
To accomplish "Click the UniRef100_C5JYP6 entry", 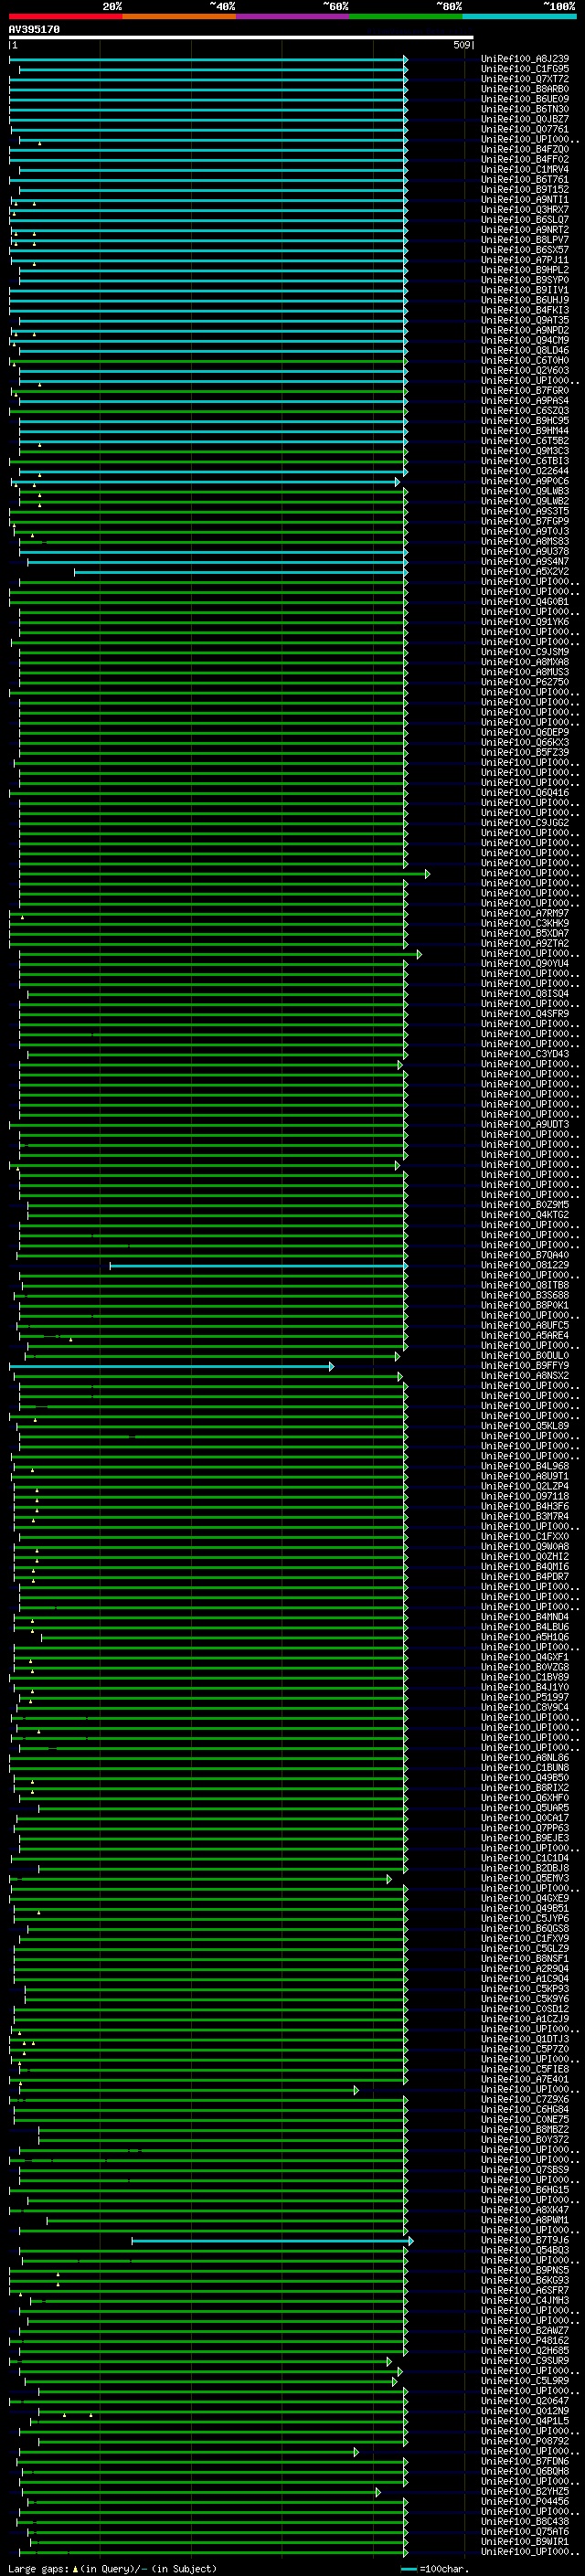I will click(x=525, y=1918).
